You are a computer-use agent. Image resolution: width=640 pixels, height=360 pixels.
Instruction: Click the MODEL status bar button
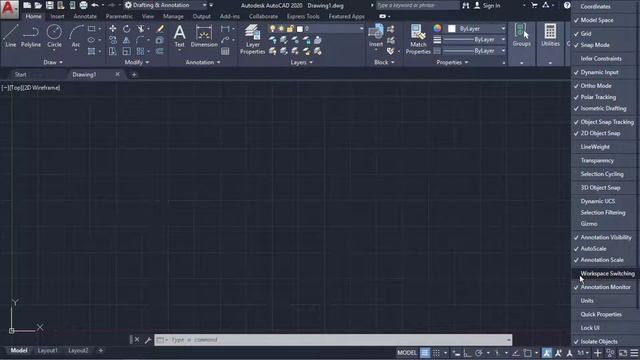[407, 353]
